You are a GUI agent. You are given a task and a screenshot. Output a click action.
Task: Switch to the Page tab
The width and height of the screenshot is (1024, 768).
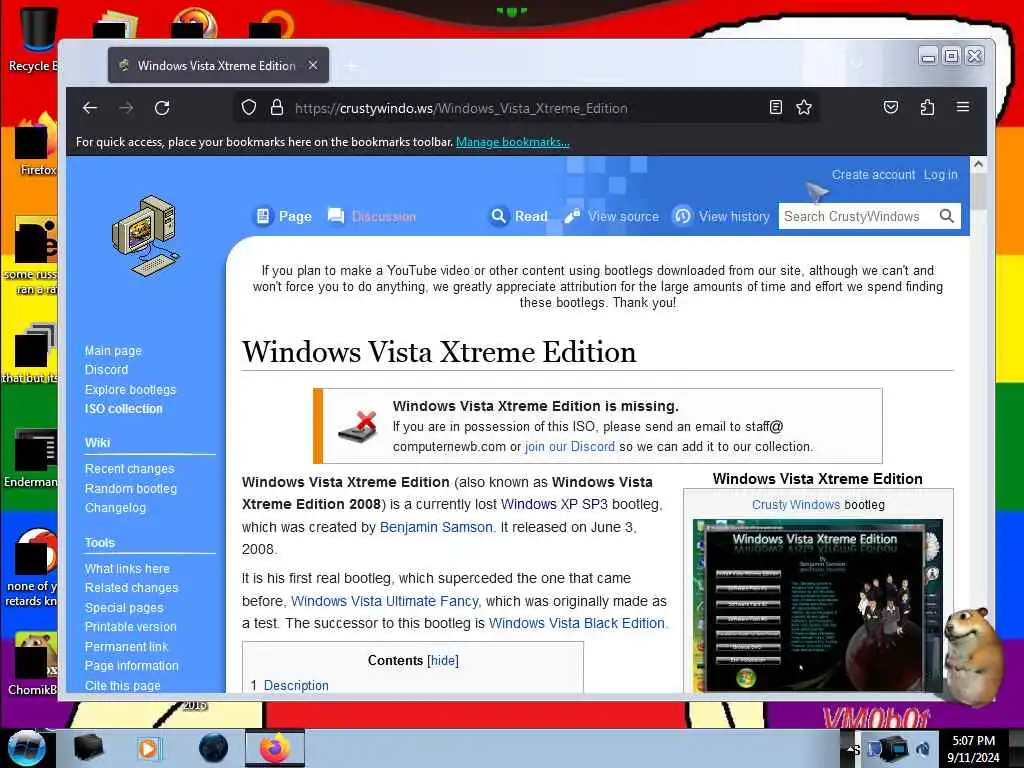click(283, 216)
